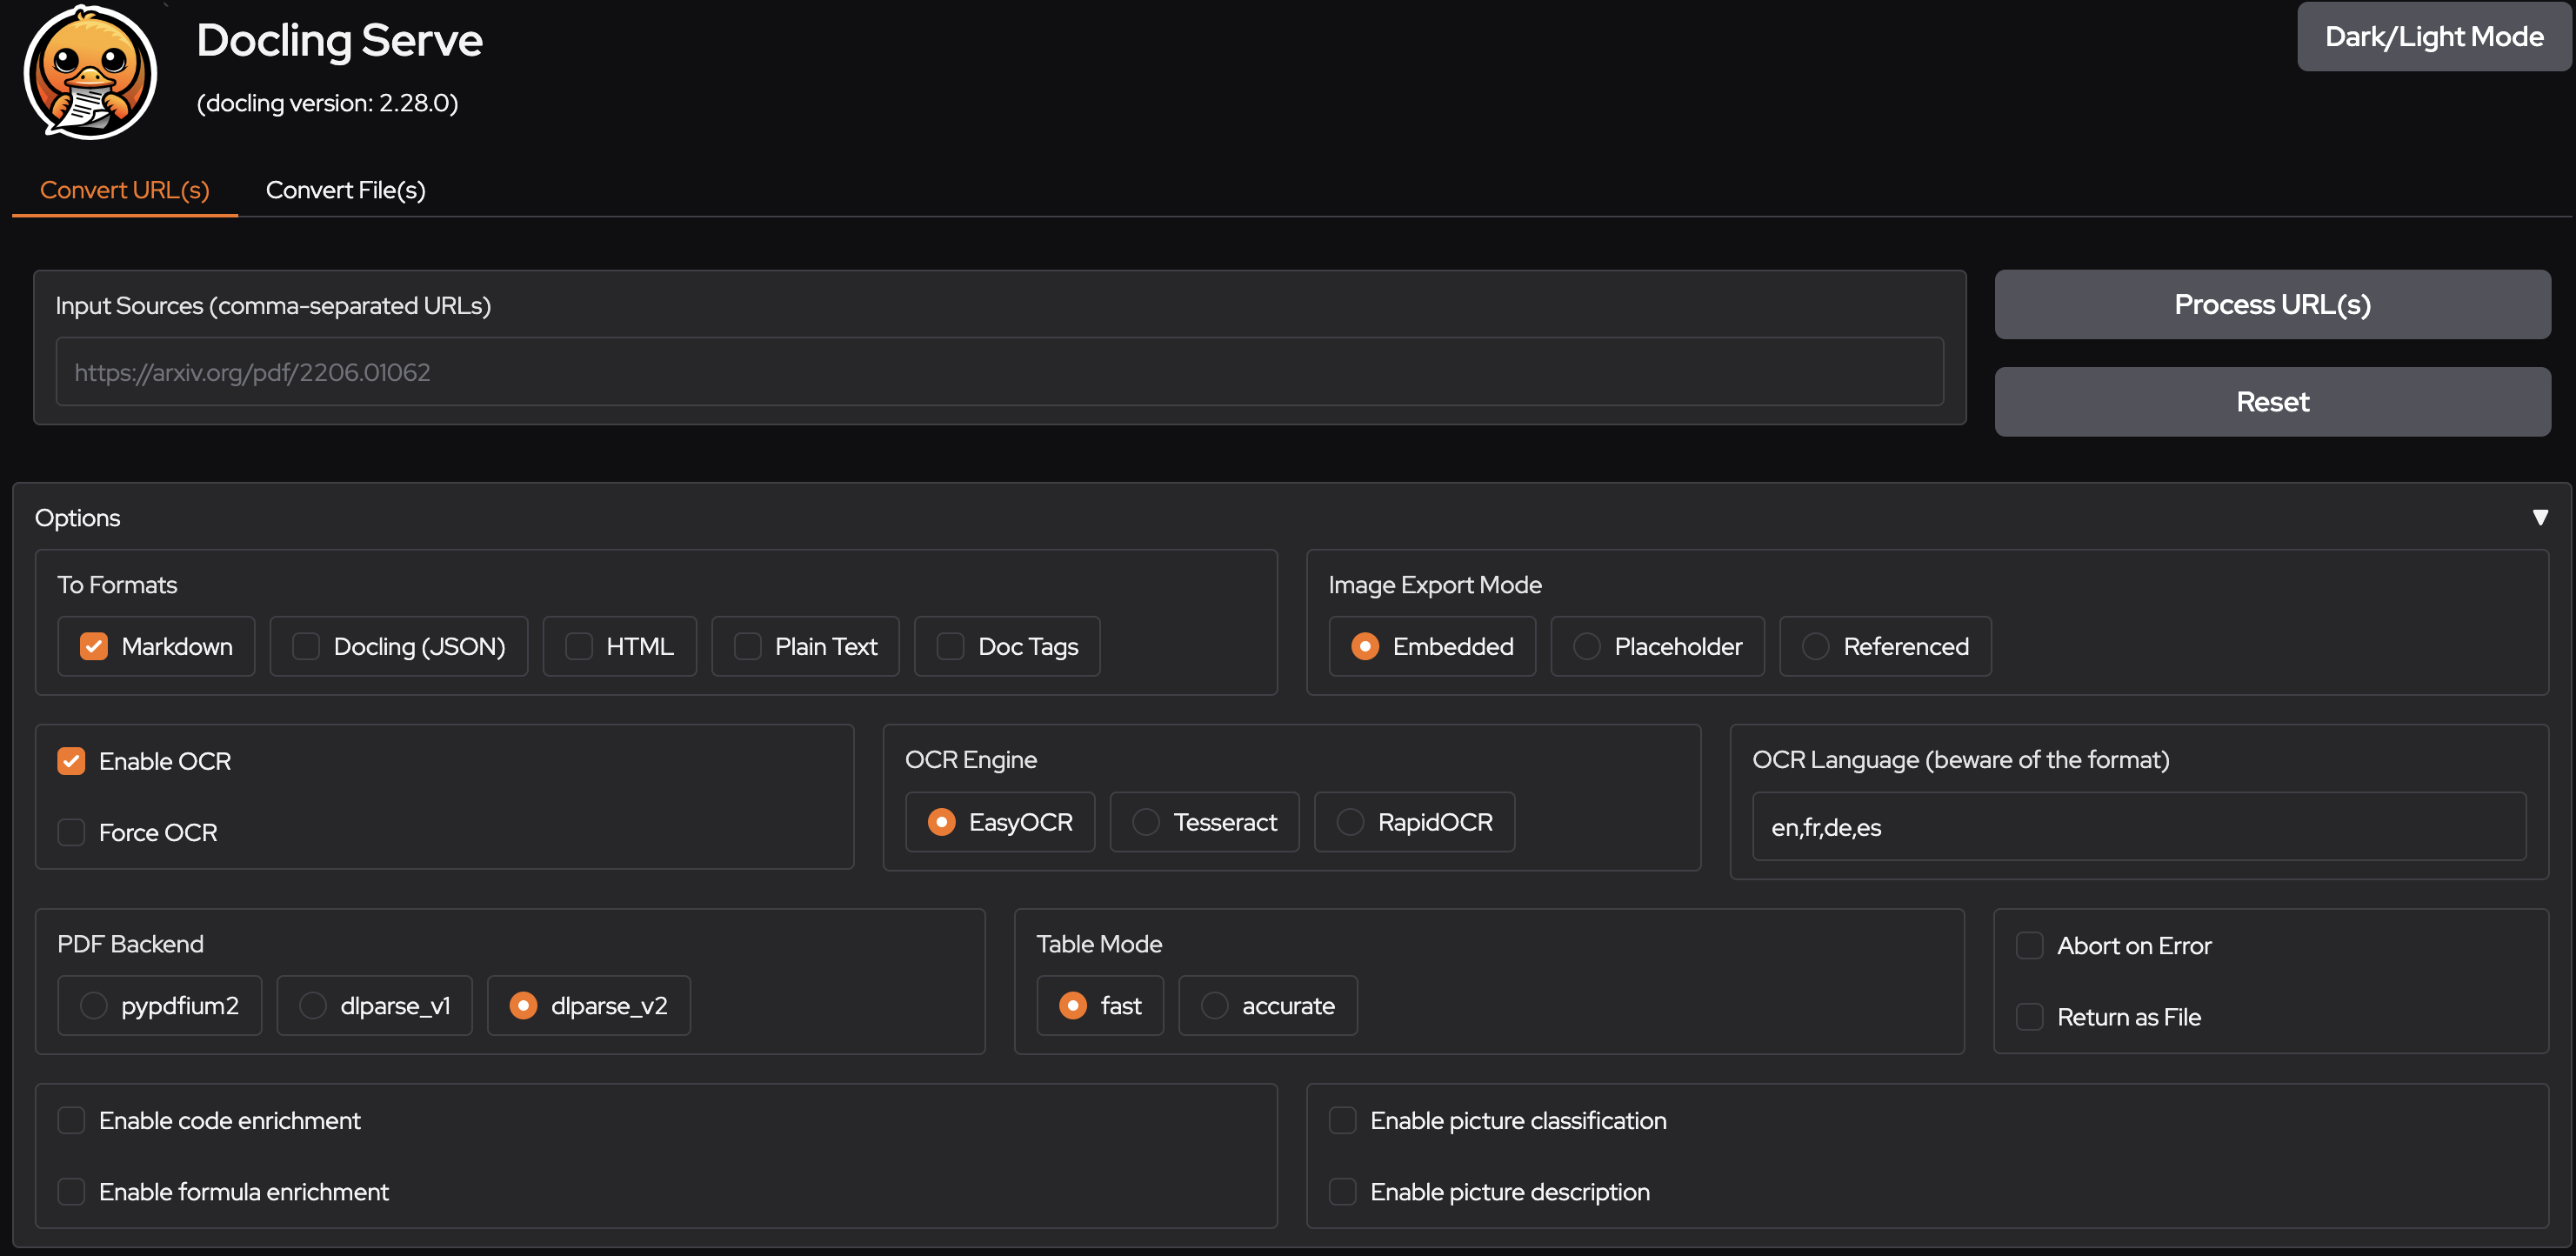The height and width of the screenshot is (1256, 2576).
Task: Focus the Input Sources URL field
Action: [x=999, y=372]
